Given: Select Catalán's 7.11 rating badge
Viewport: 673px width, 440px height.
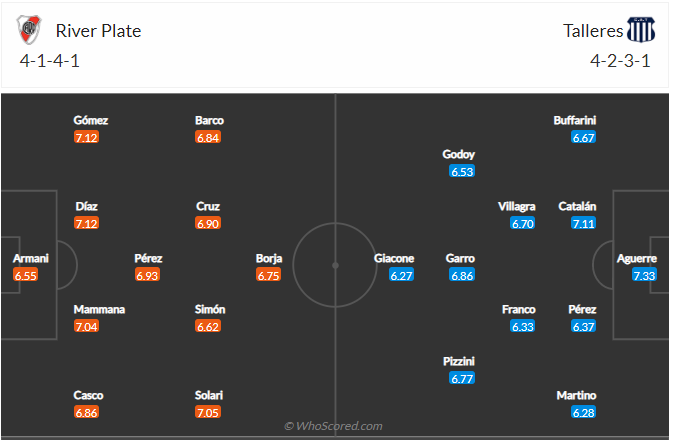Looking at the screenshot, I should [x=584, y=224].
